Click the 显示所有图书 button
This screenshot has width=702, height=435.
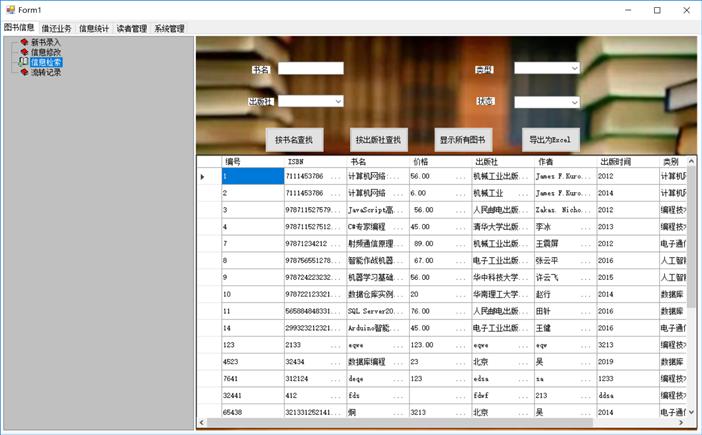[x=463, y=140]
